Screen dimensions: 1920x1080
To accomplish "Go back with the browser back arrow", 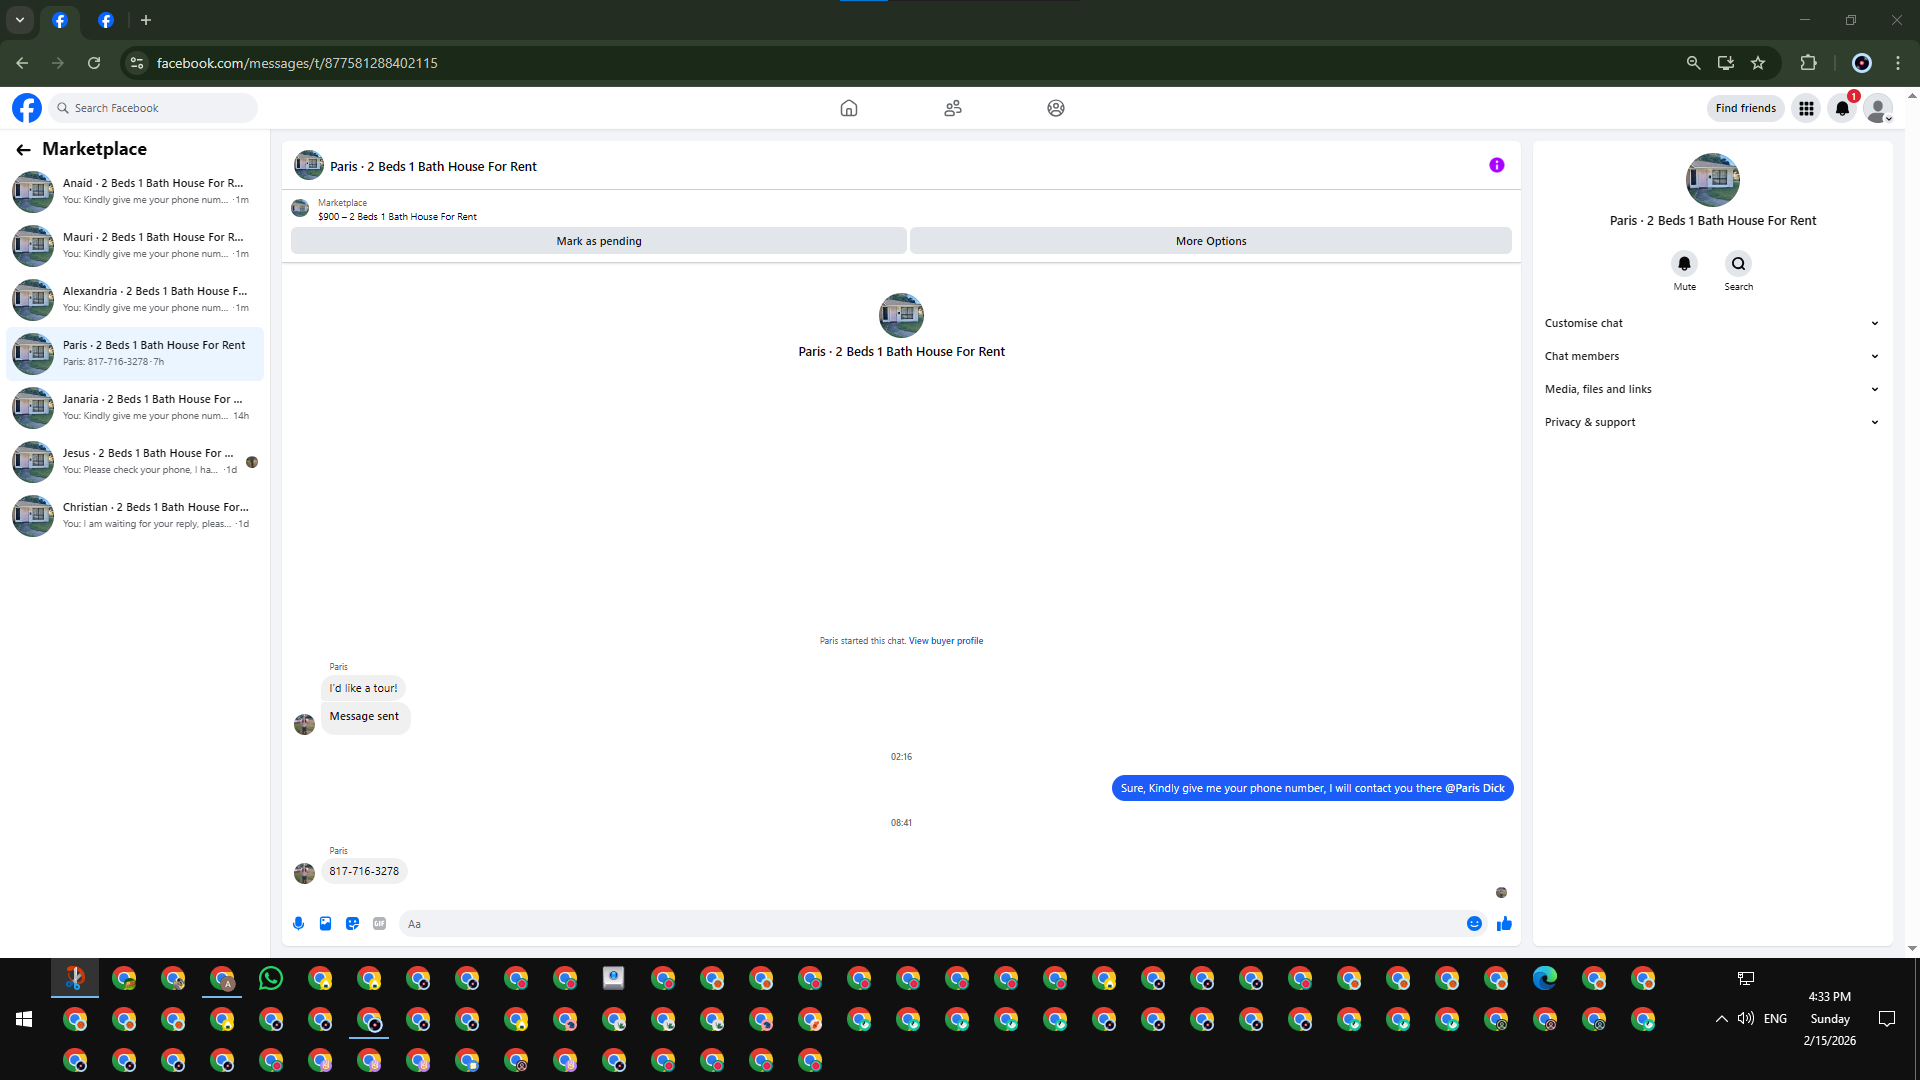I will coord(22,63).
